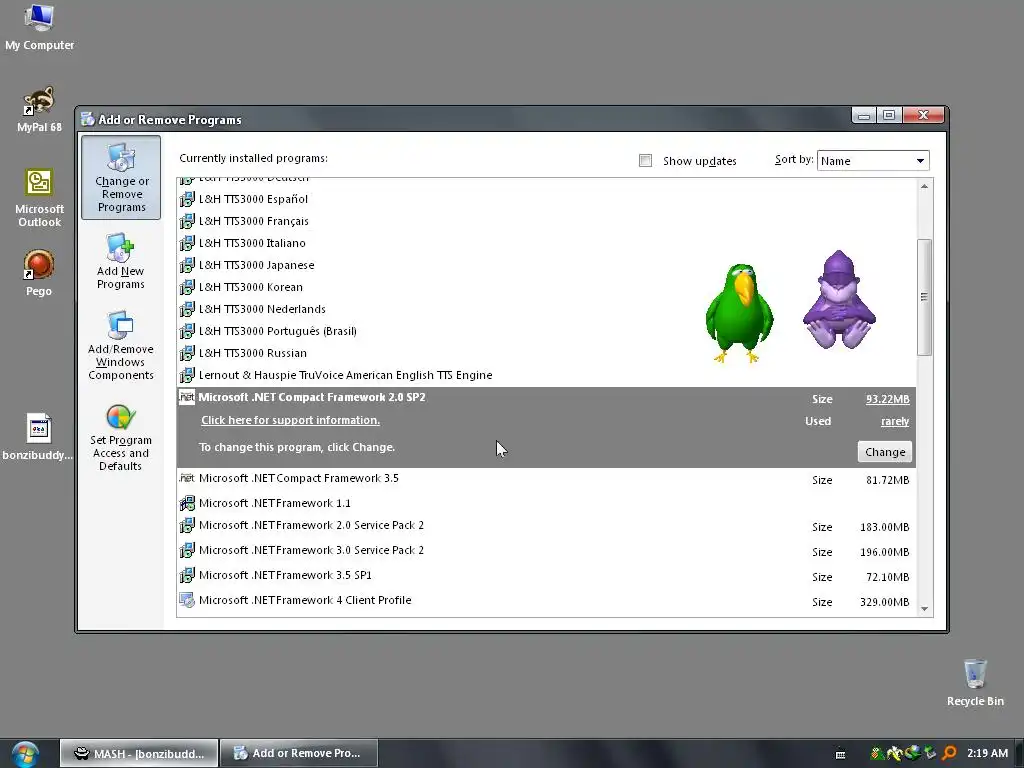Click the .NET Compact Framework 3.5 icon
The width and height of the screenshot is (1024, 768).
pos(187,478)
